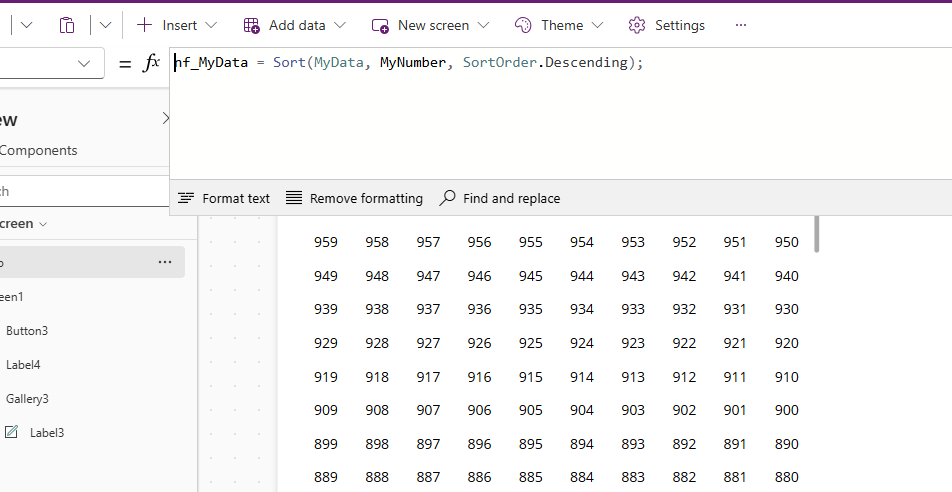Expand the Insert dropdown chevron

(x=211, y=26)
